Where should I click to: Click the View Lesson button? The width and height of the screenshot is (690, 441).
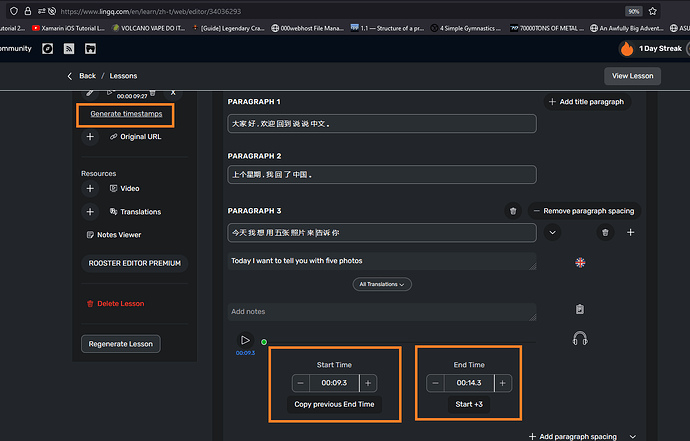tap(632, 76)
